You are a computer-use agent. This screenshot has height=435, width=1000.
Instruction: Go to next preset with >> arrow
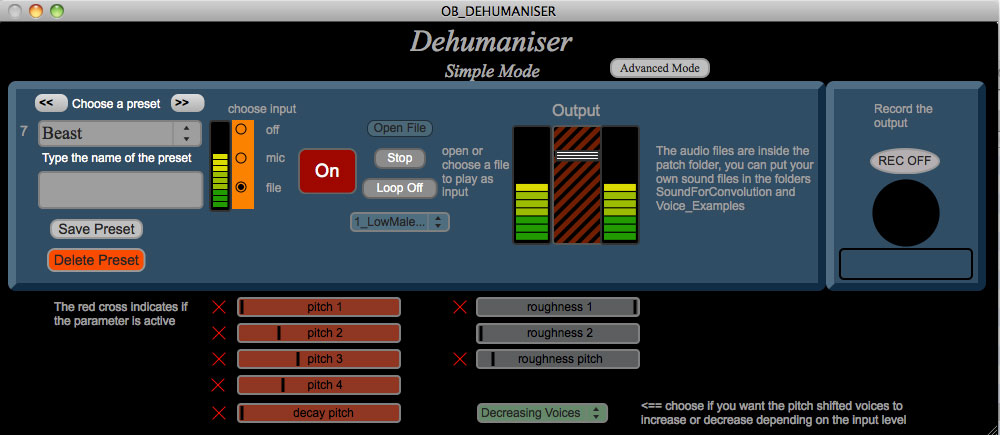coord(187,103)
